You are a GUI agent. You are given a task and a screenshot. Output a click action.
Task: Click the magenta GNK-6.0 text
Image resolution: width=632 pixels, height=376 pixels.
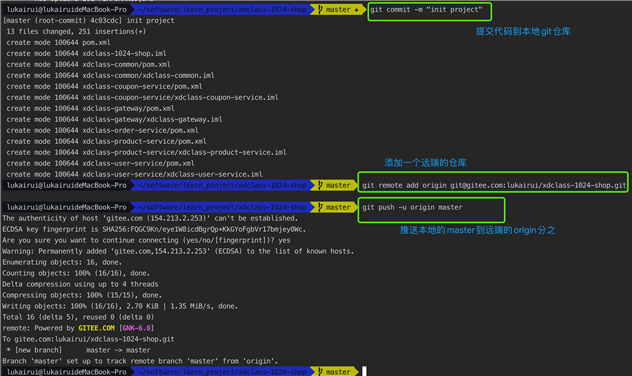click(x=136, y=328)
